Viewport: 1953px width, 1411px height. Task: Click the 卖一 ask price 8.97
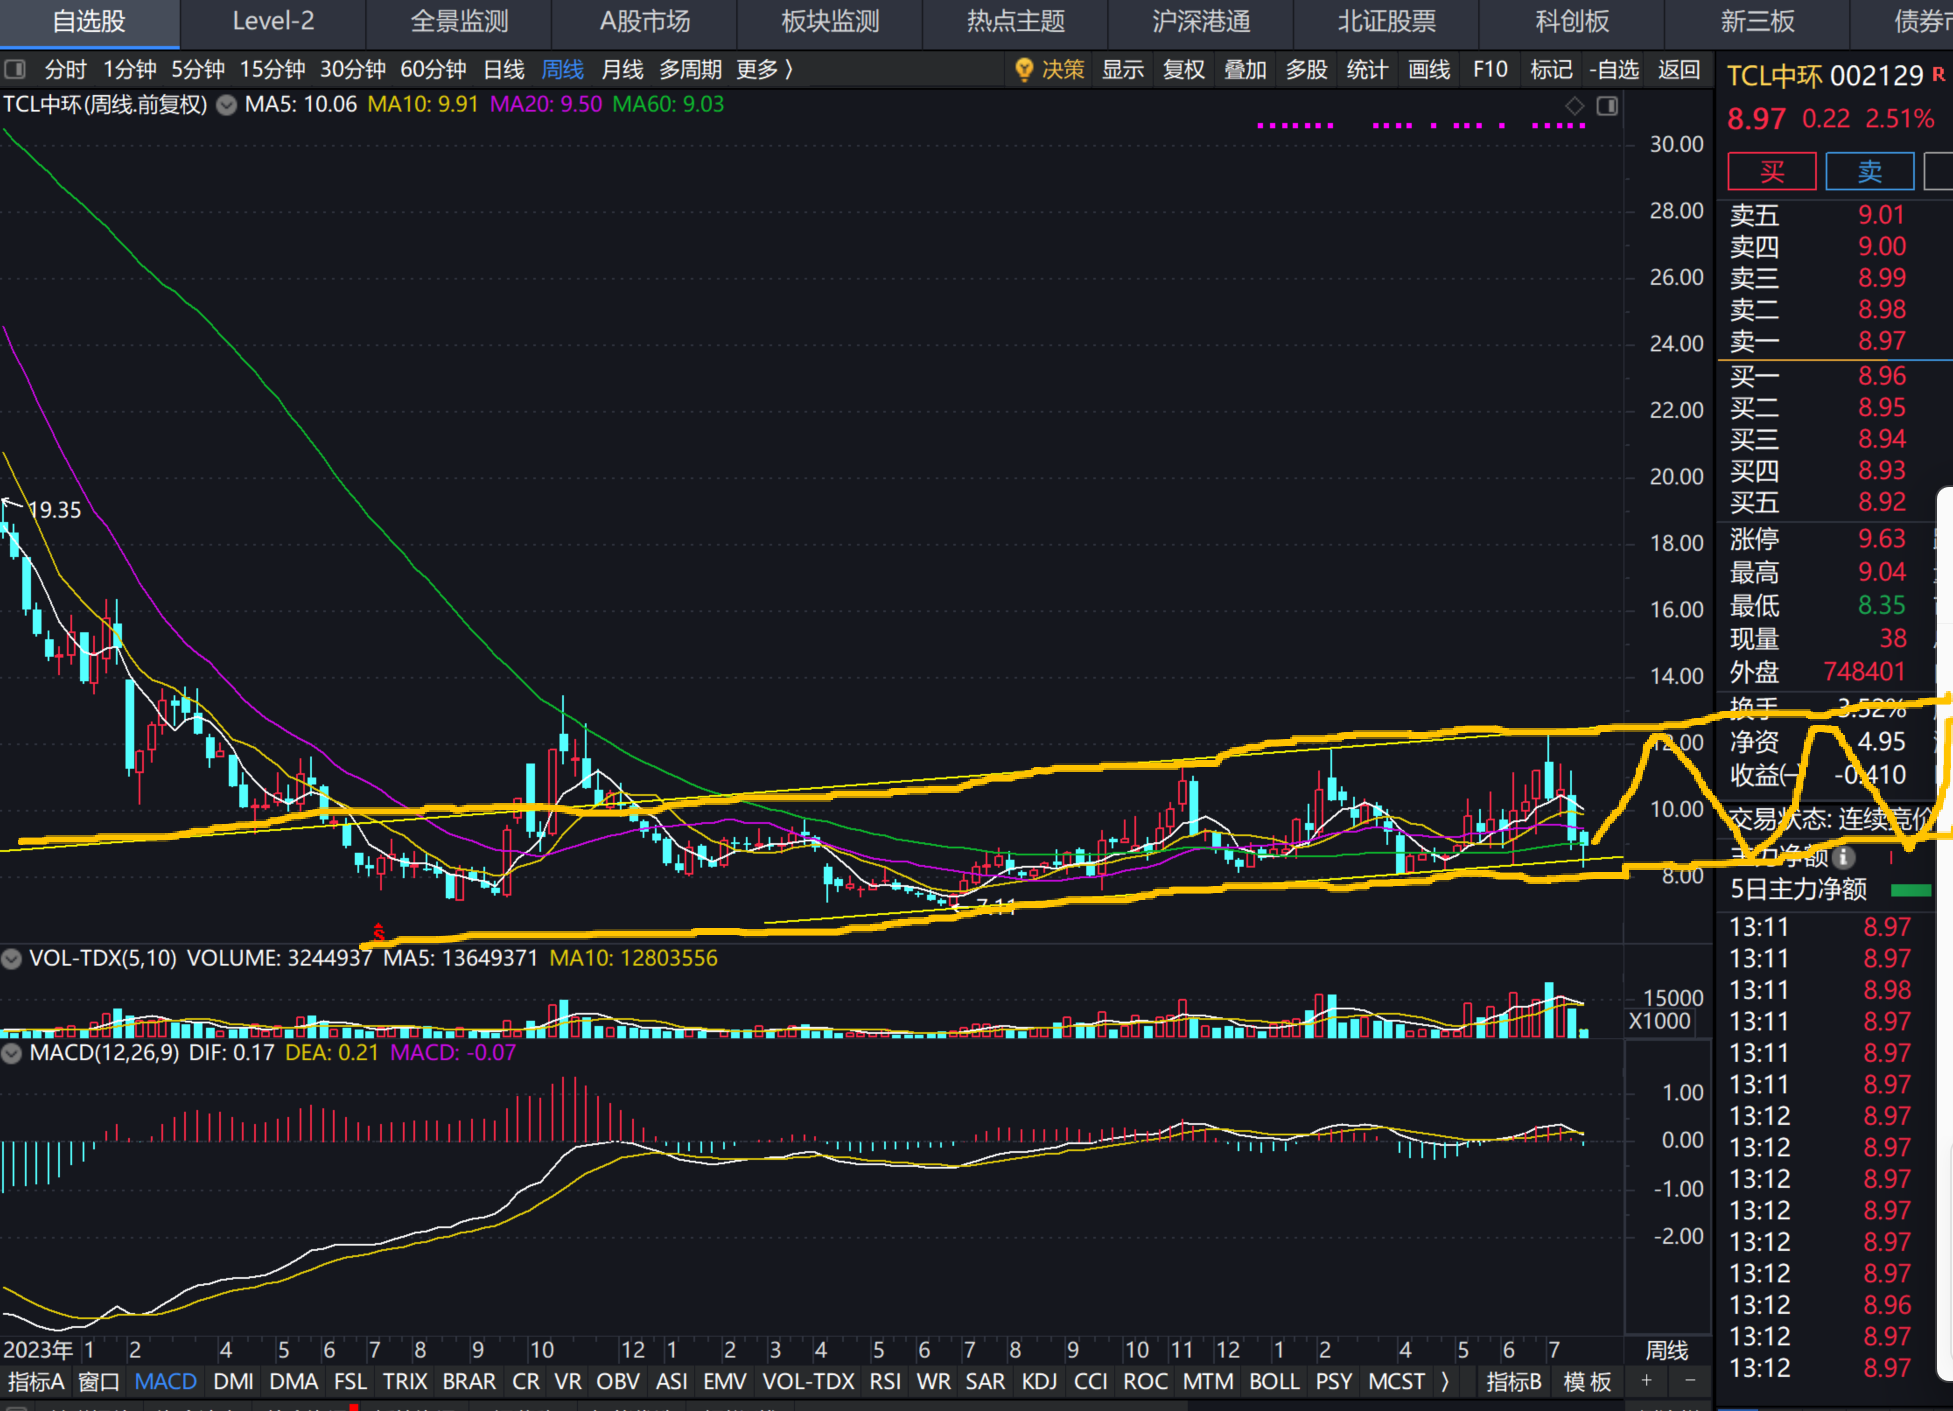[1882, 341]
